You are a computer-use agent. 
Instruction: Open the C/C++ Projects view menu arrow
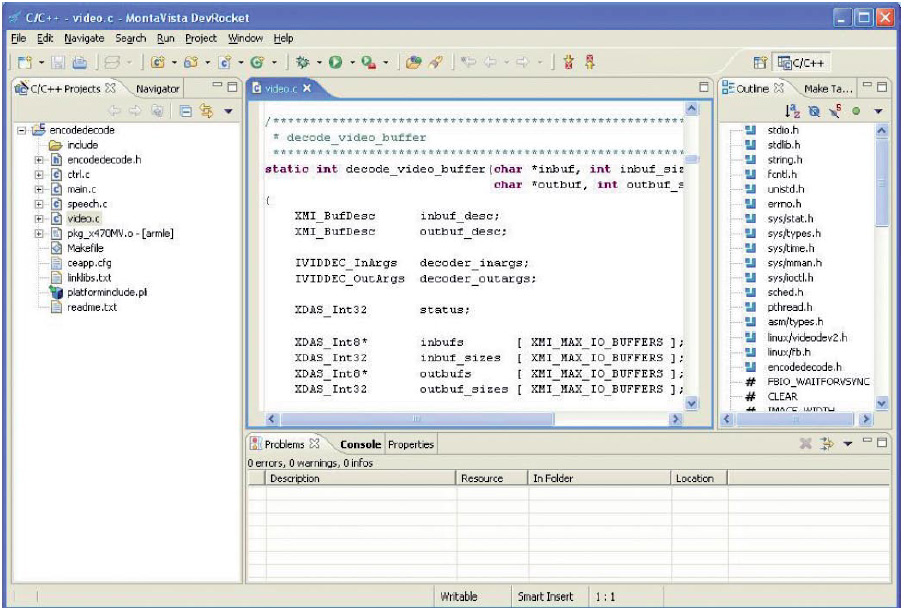tap(228, 111)
